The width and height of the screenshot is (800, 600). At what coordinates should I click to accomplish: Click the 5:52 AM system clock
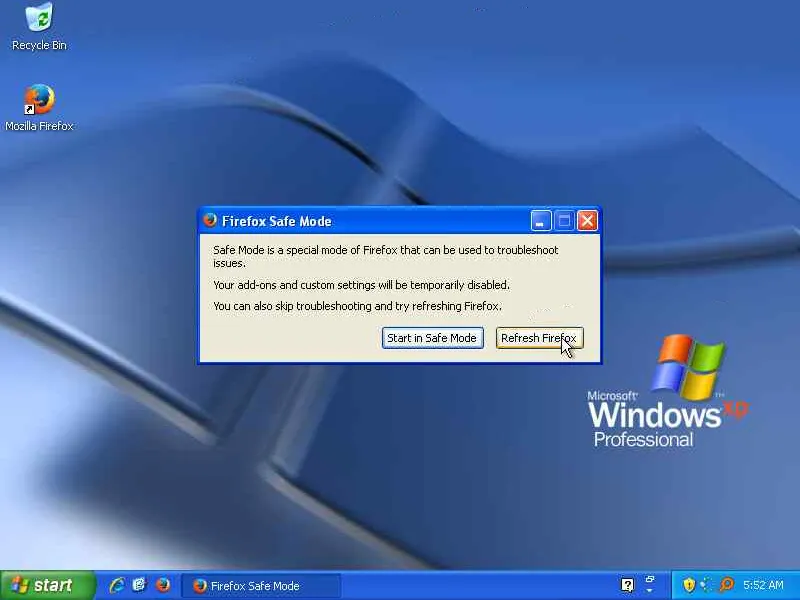(x=763, y=585)
